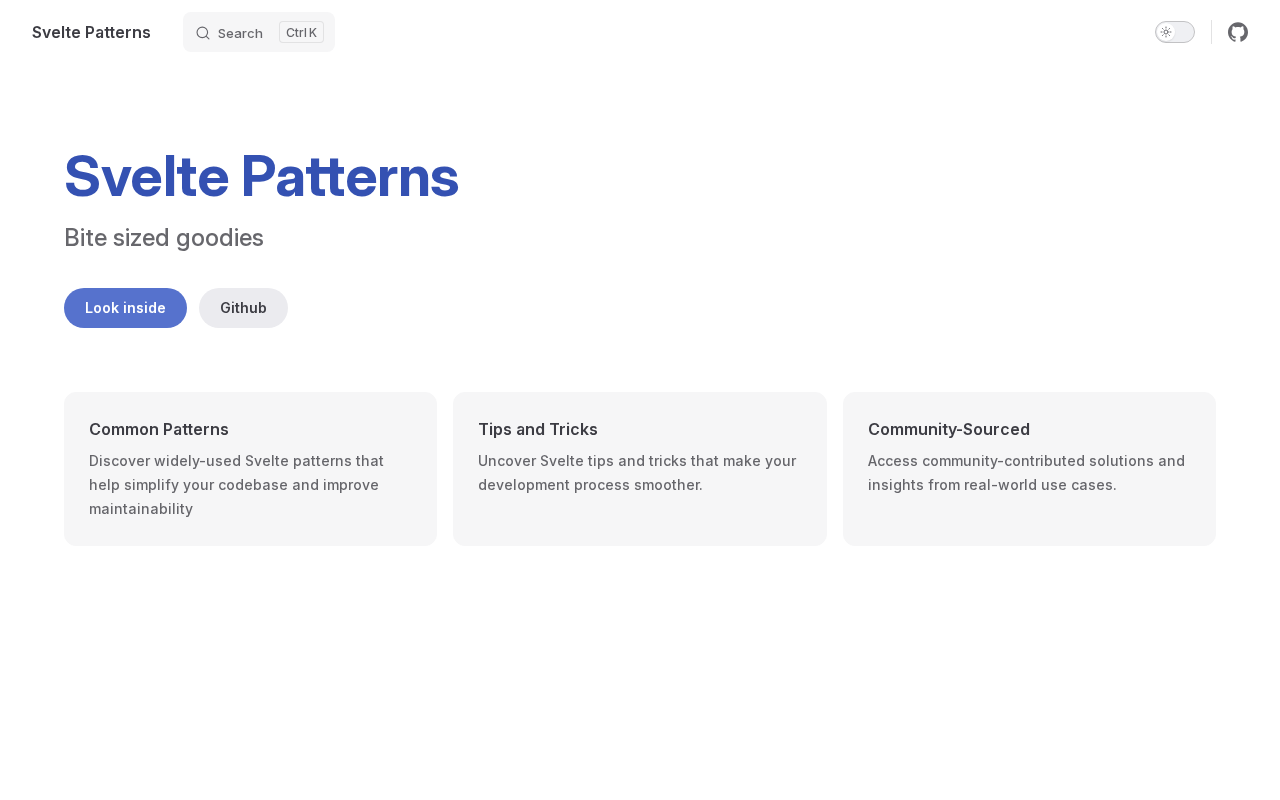Toggle the dark mode appearance switch
This screenshot has height=800, width=1280.
pyautogui.click(x=1175, y=32)
